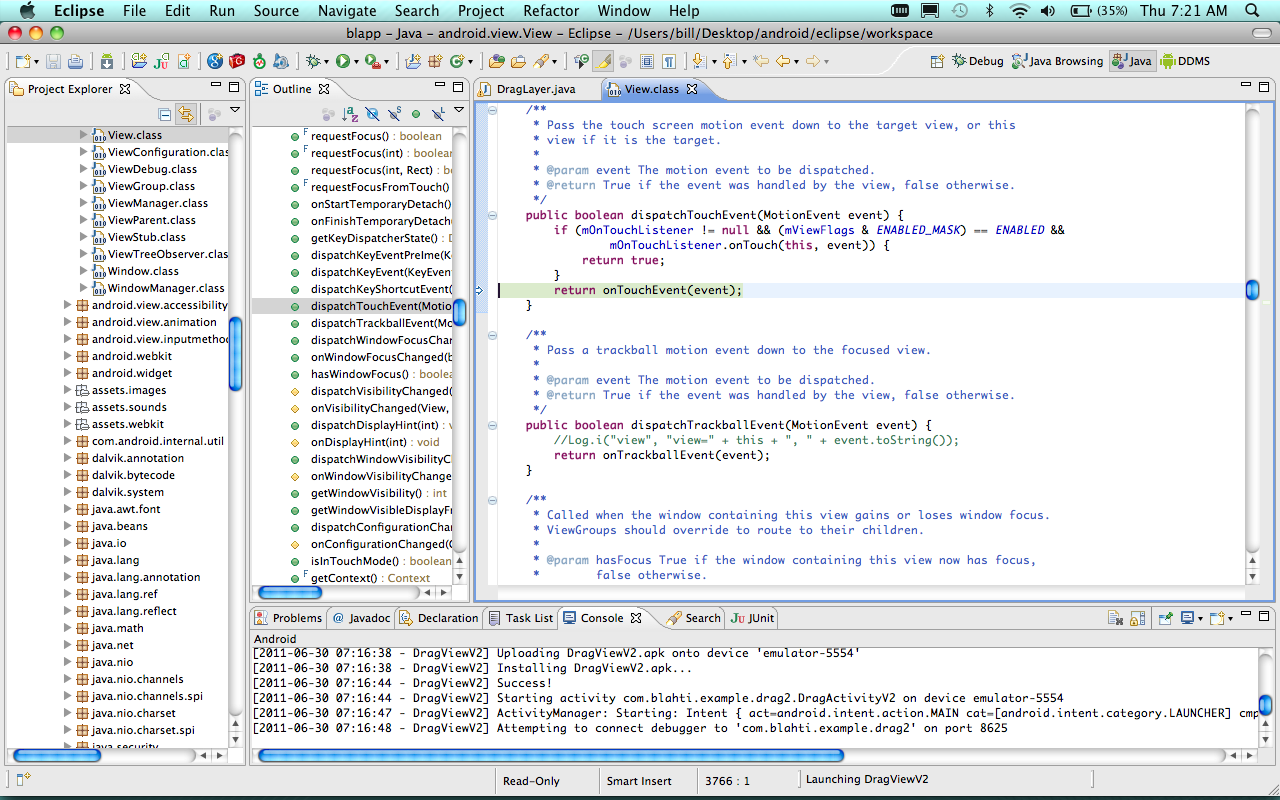Click the blue Google 'g' toolbar icon
The height and width of the screenshot is (800, 1280).
(215, 62)
